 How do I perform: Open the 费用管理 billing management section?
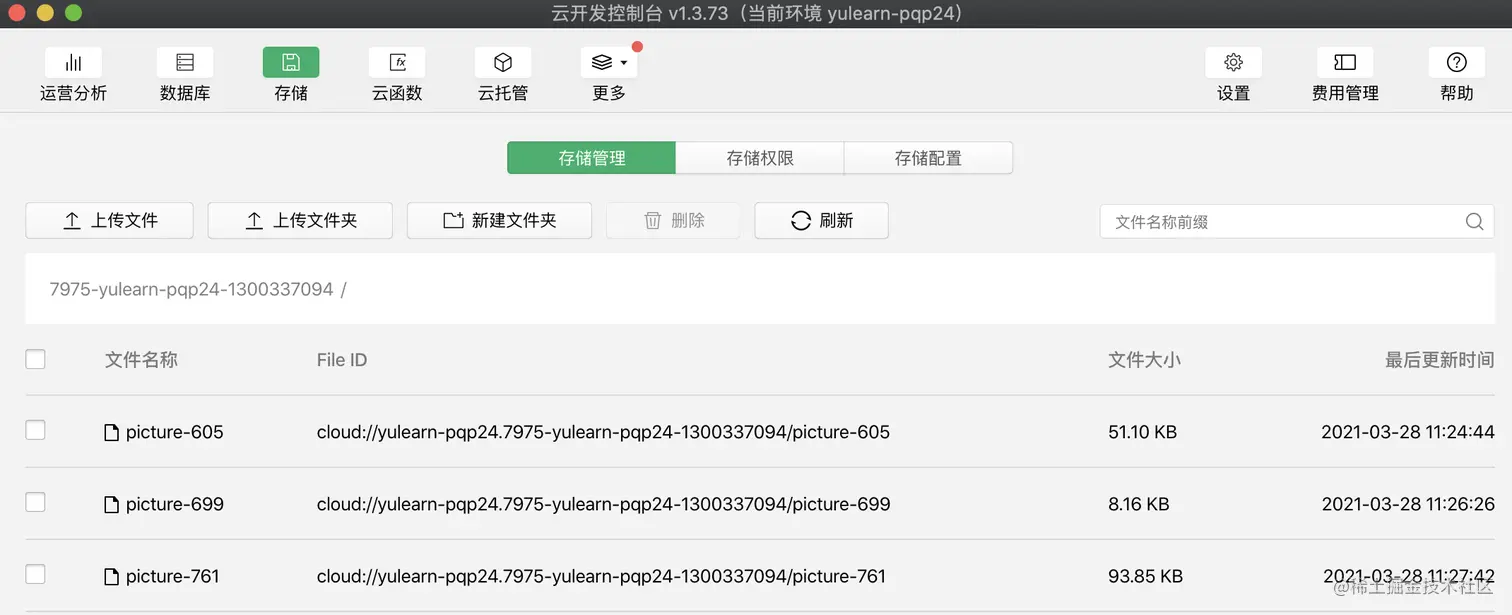(x=1344, y=73)
